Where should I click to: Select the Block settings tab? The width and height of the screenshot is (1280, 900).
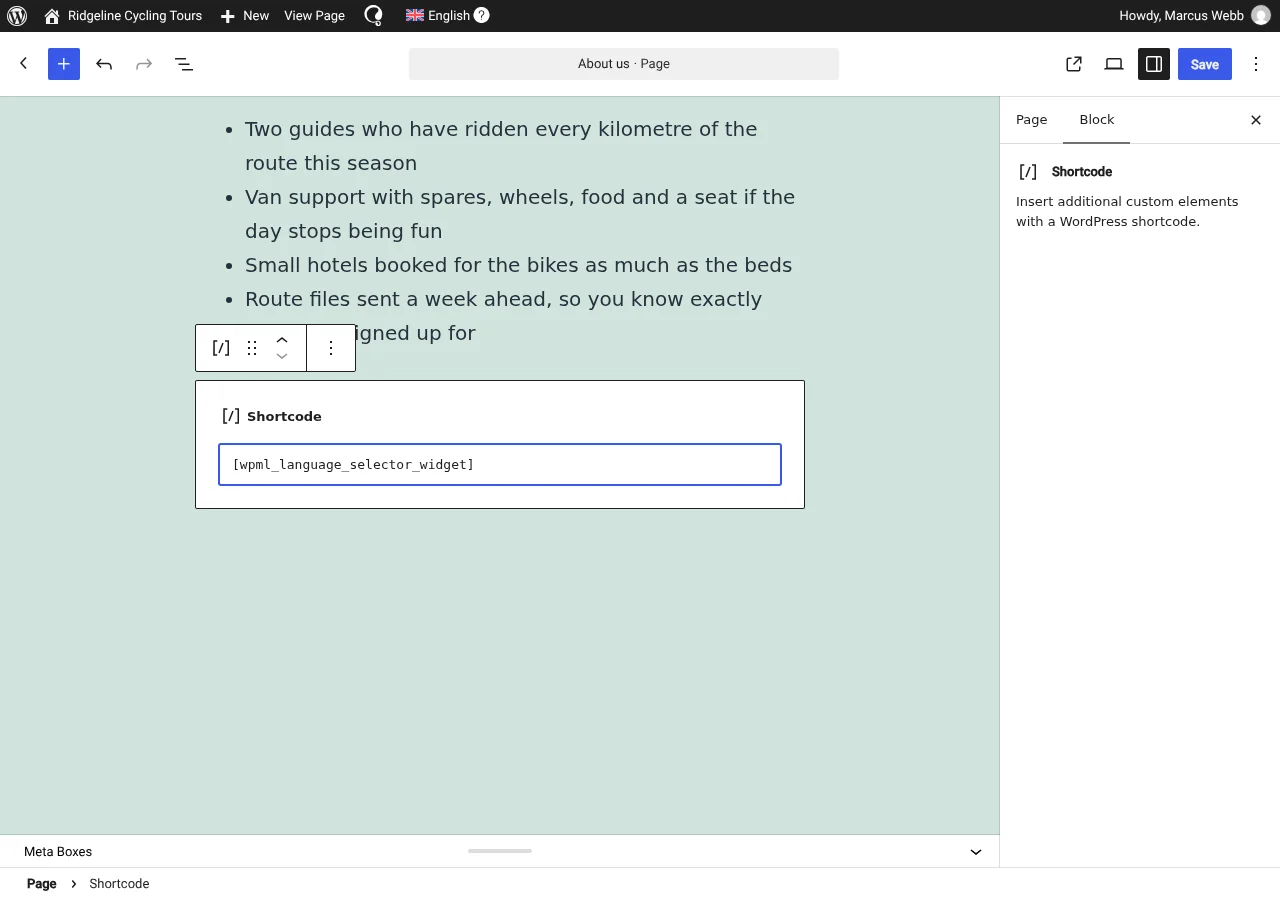1097,120
